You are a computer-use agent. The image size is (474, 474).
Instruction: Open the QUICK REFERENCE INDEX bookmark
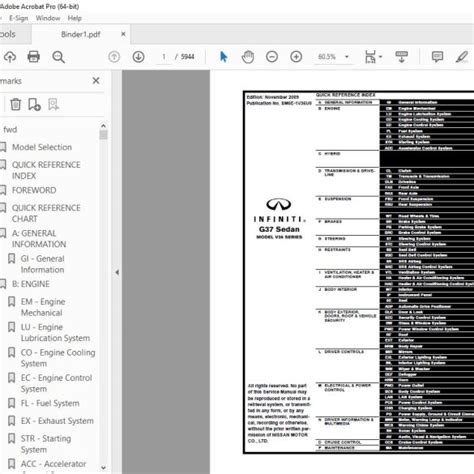46,170
